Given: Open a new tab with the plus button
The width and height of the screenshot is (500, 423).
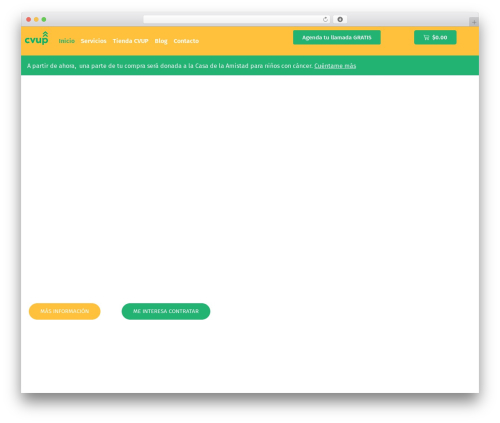Looking at the screenshot, I should (x=474, y=22).
